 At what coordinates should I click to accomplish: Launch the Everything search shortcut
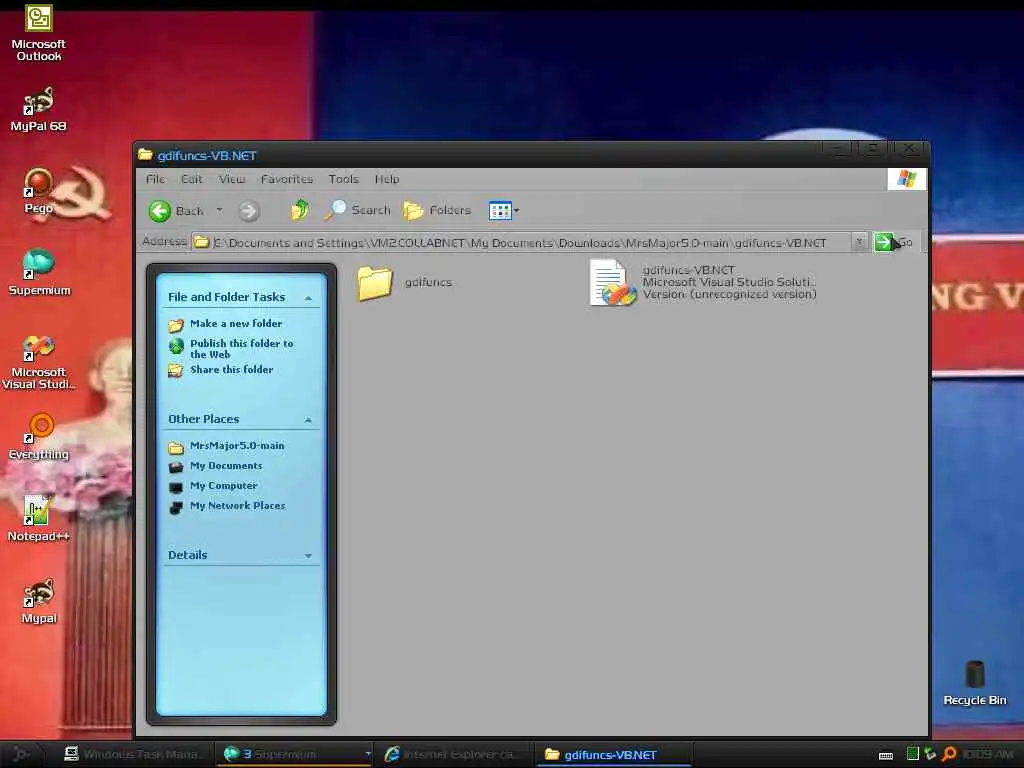point(39,437)
